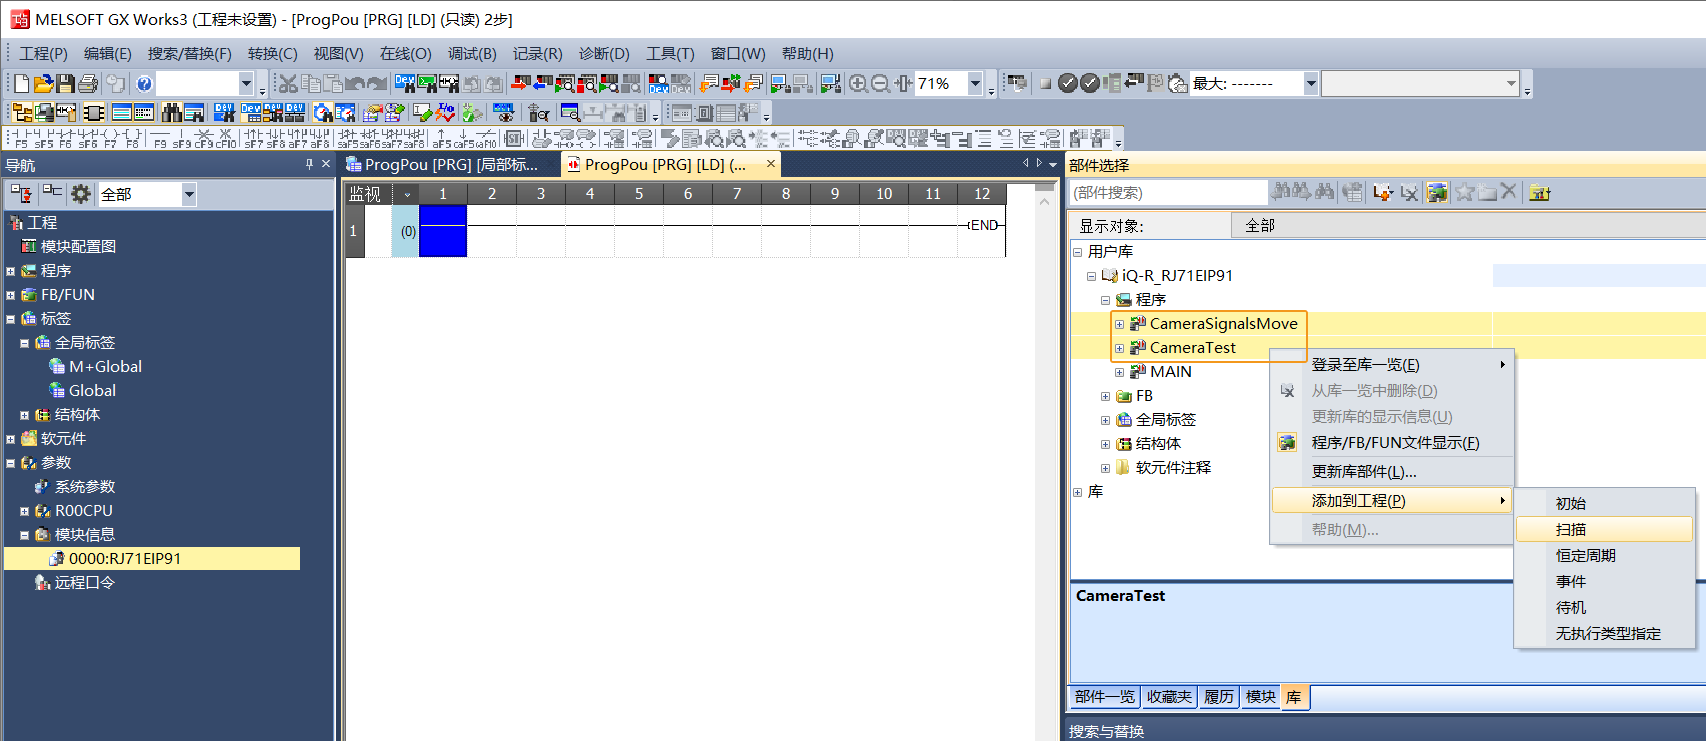
Task: Zoom in with the magnifier plus icon
Action: click(x=858, y=84)
